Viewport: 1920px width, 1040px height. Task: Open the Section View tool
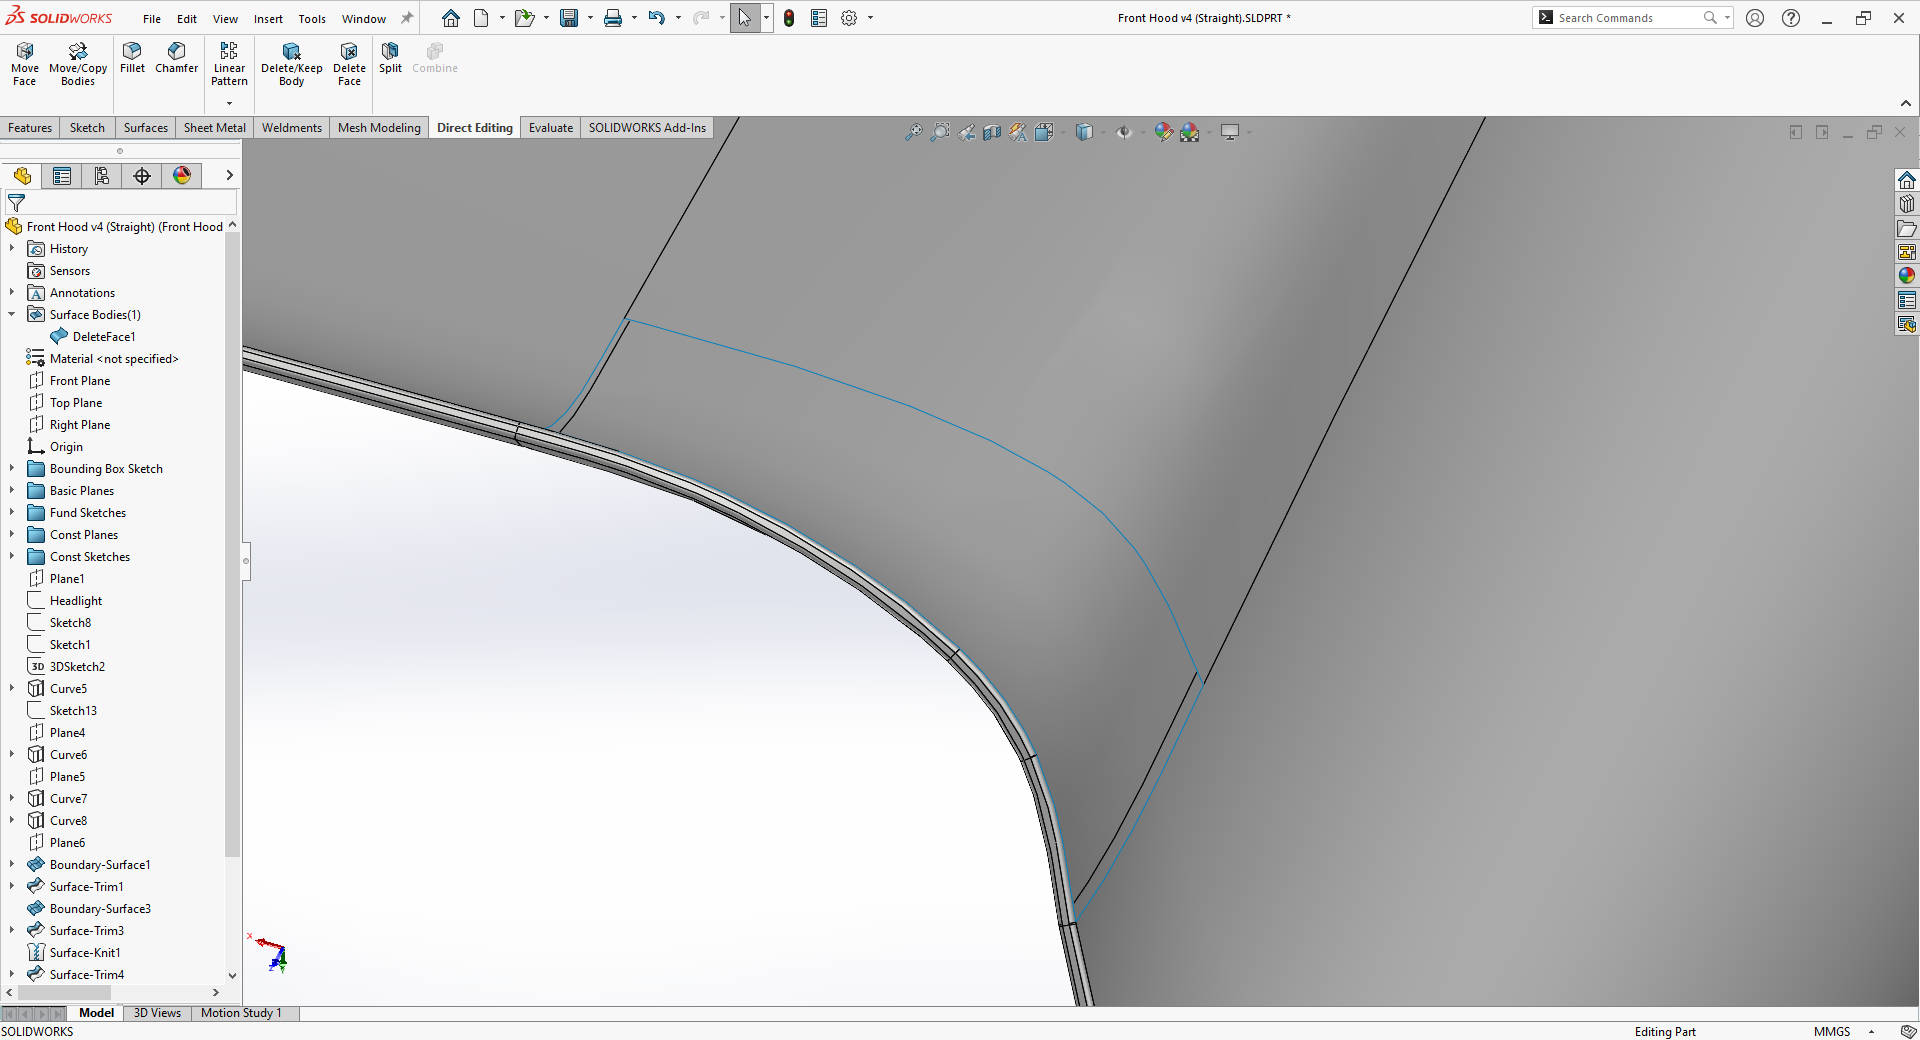991,131
